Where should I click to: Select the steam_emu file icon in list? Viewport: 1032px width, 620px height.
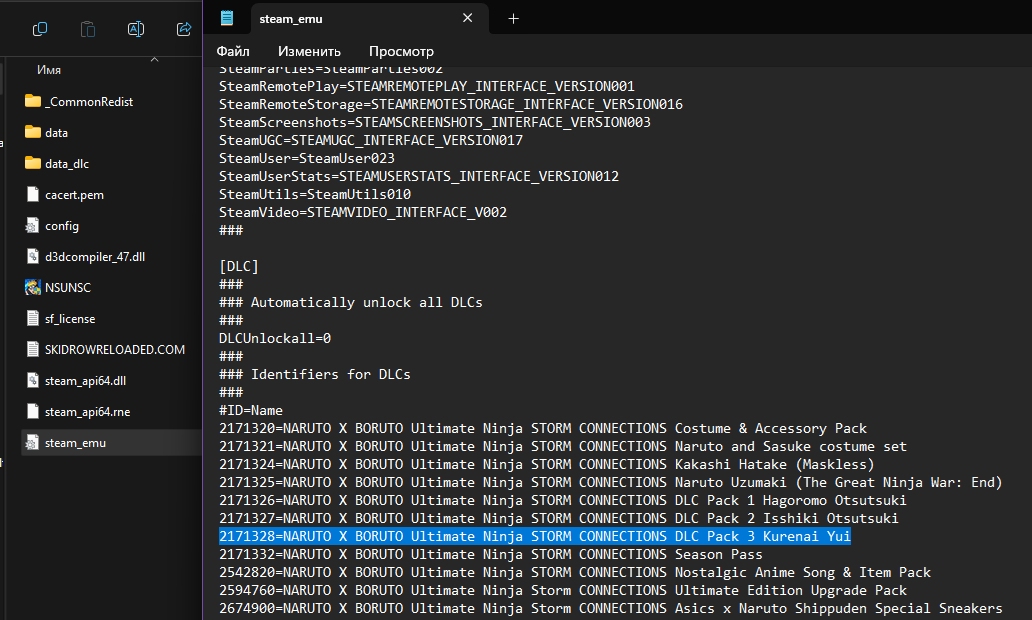point(32,443)
